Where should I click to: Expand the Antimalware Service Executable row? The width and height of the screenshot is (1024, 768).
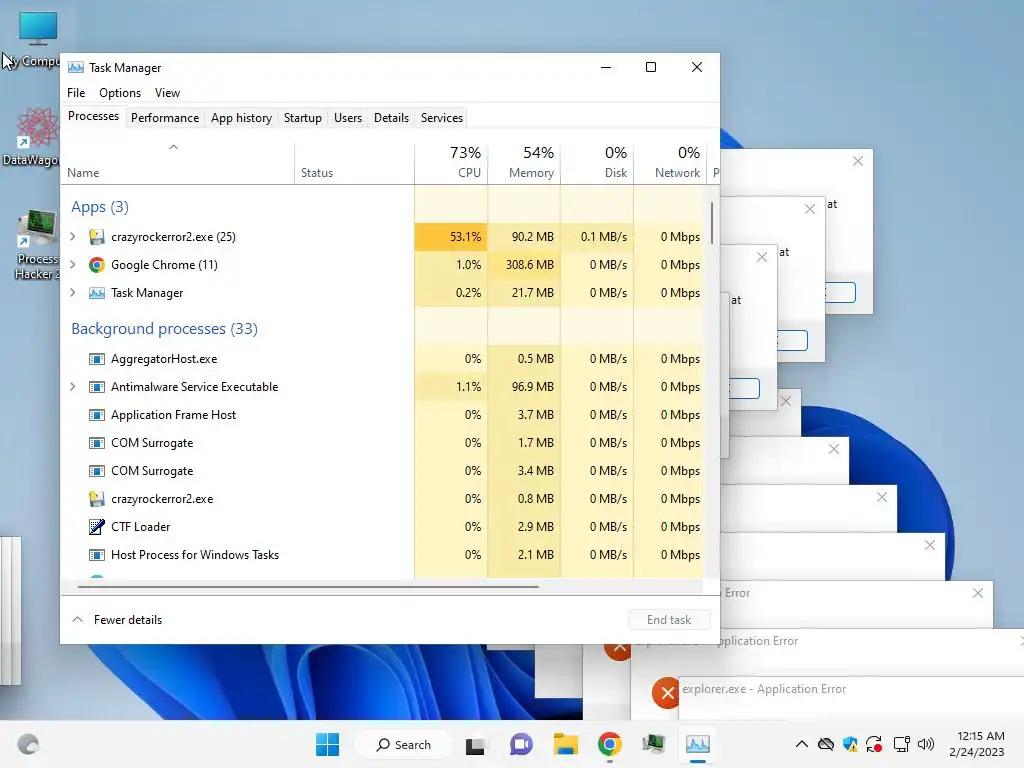point(73,387)
